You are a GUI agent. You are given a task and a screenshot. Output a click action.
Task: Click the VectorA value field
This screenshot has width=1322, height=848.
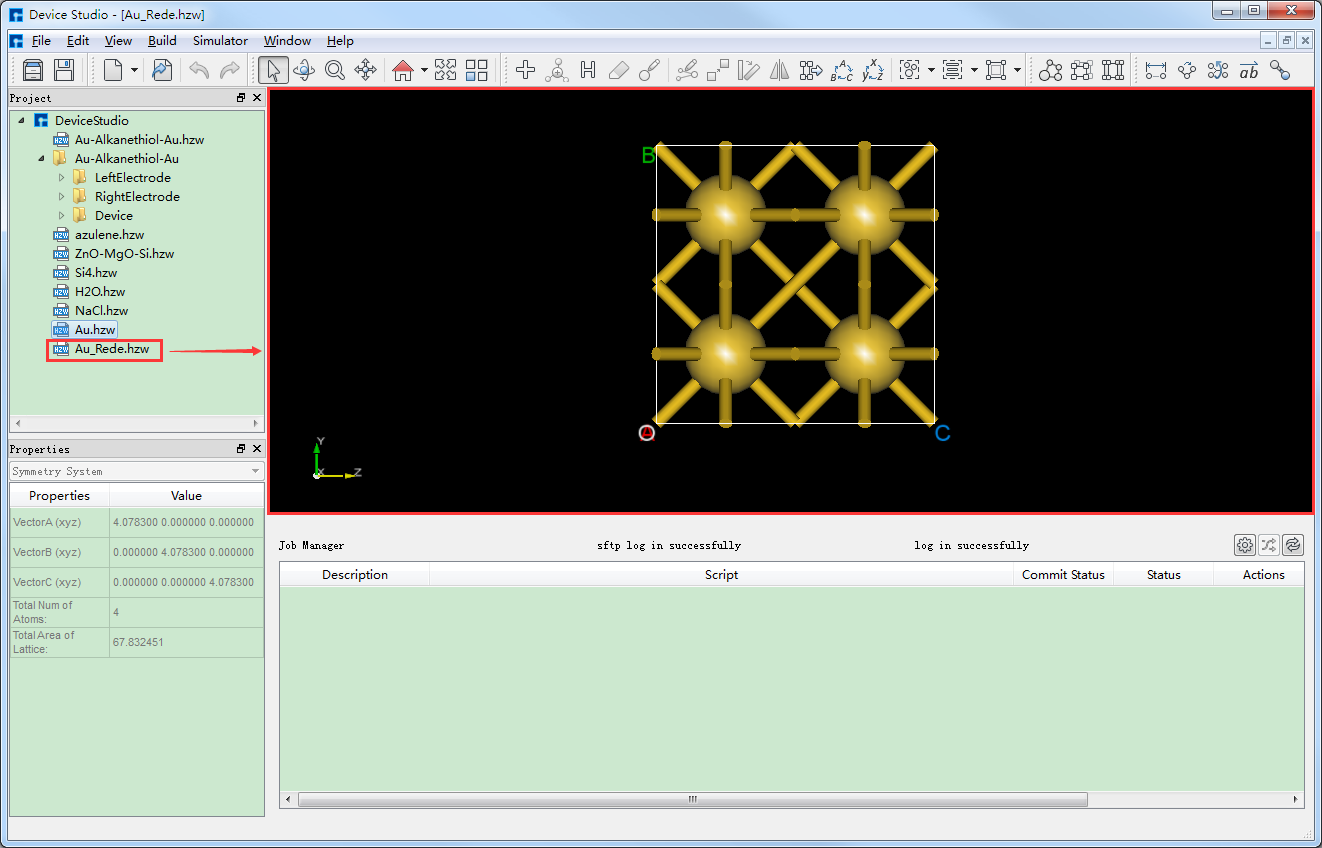pyautogui.click(x=186, y=519)
